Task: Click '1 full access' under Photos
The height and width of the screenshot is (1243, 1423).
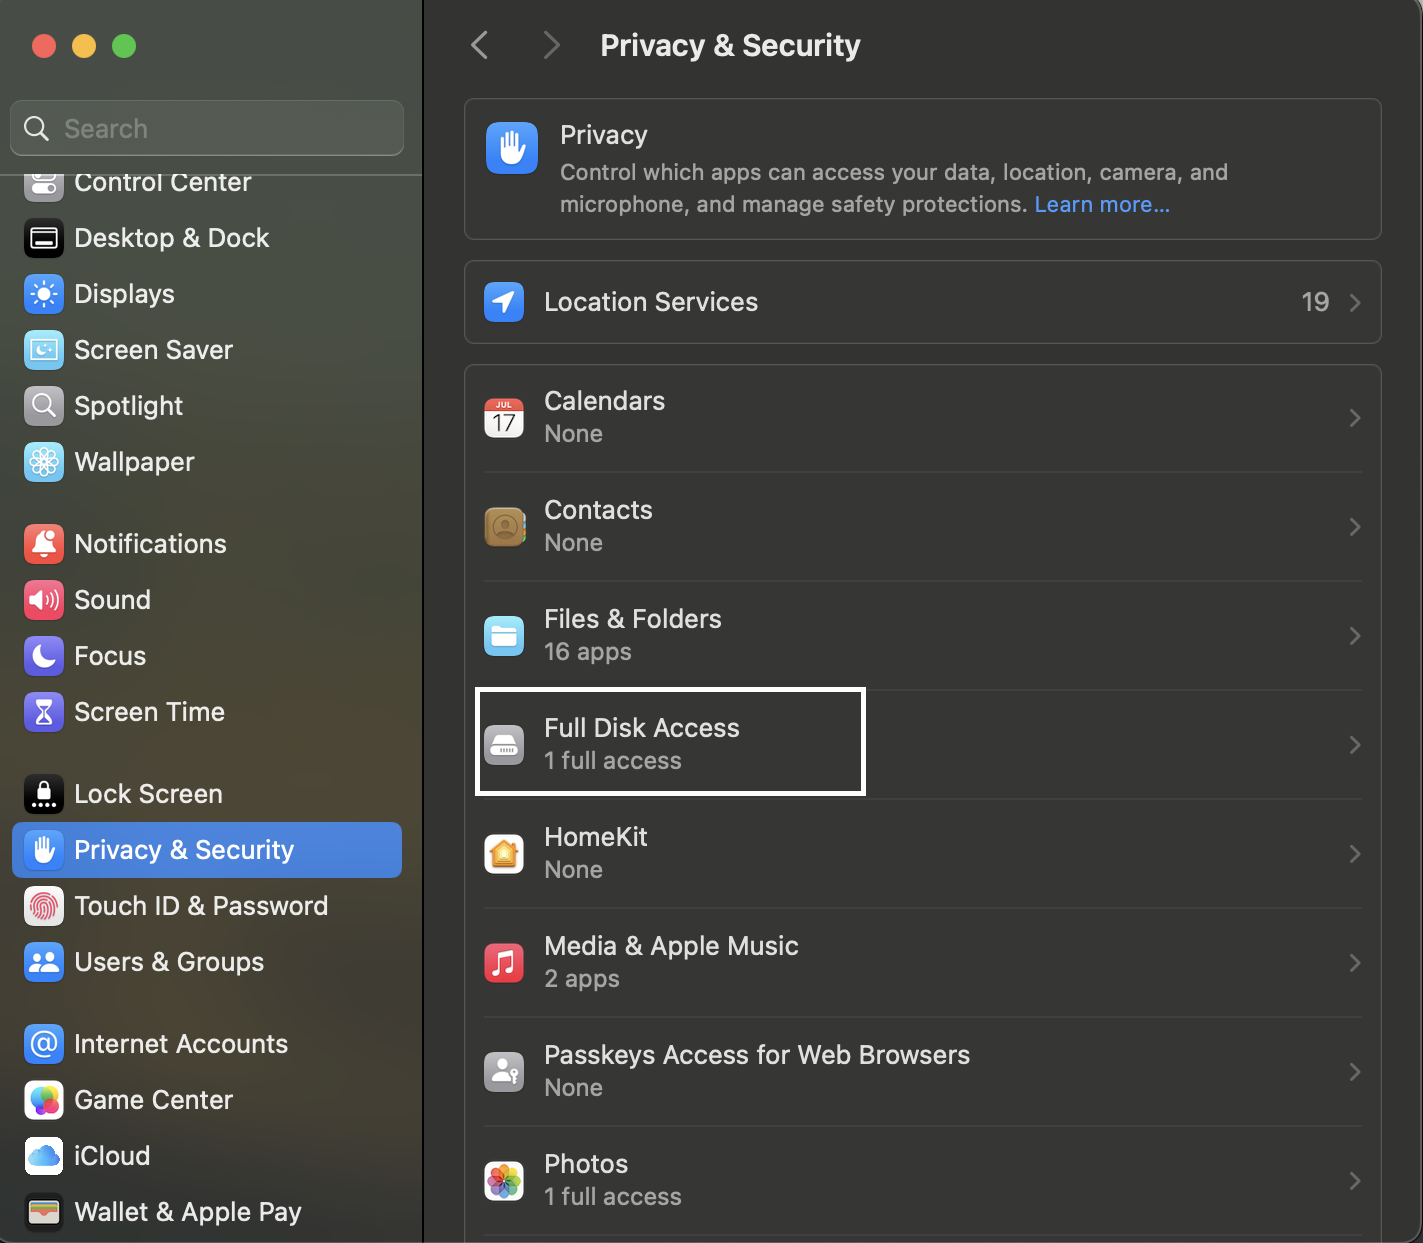Action: pos(613,1197)
